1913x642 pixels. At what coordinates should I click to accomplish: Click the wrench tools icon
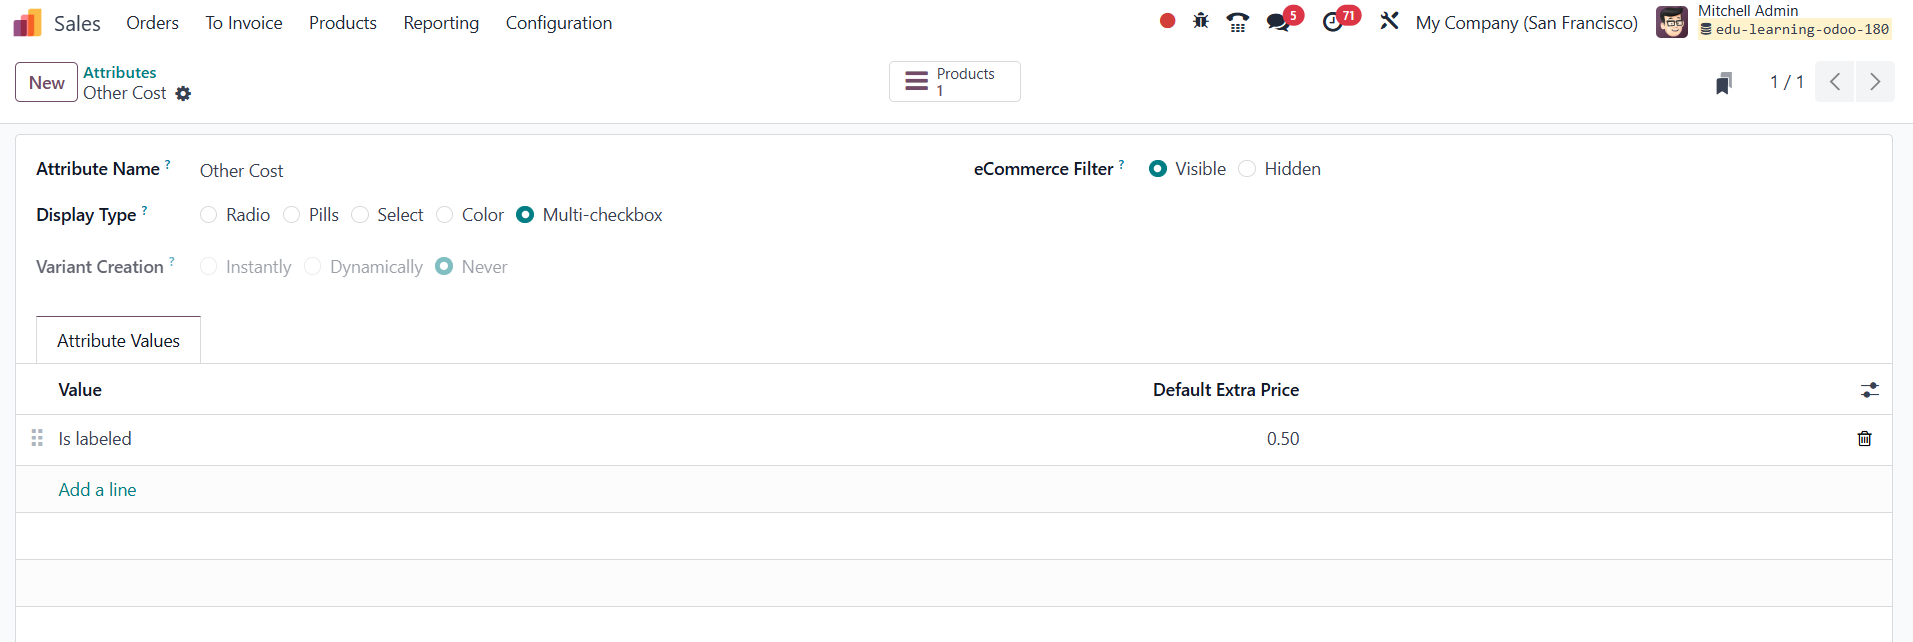pos(1389,21)
